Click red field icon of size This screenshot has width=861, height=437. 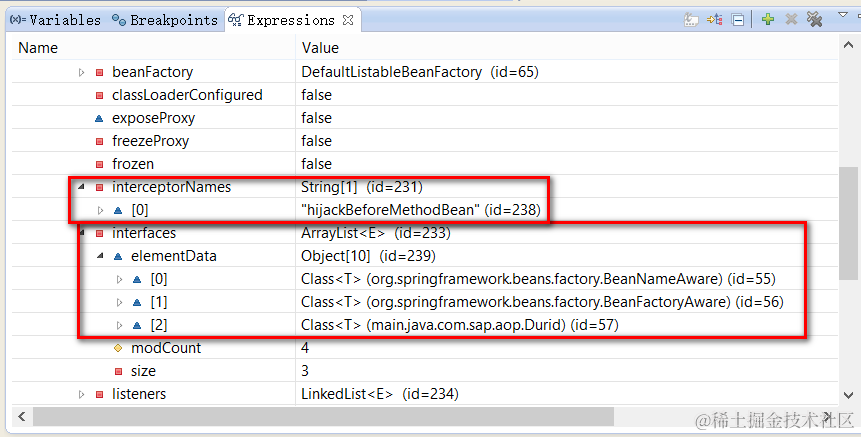coord(118,371)
